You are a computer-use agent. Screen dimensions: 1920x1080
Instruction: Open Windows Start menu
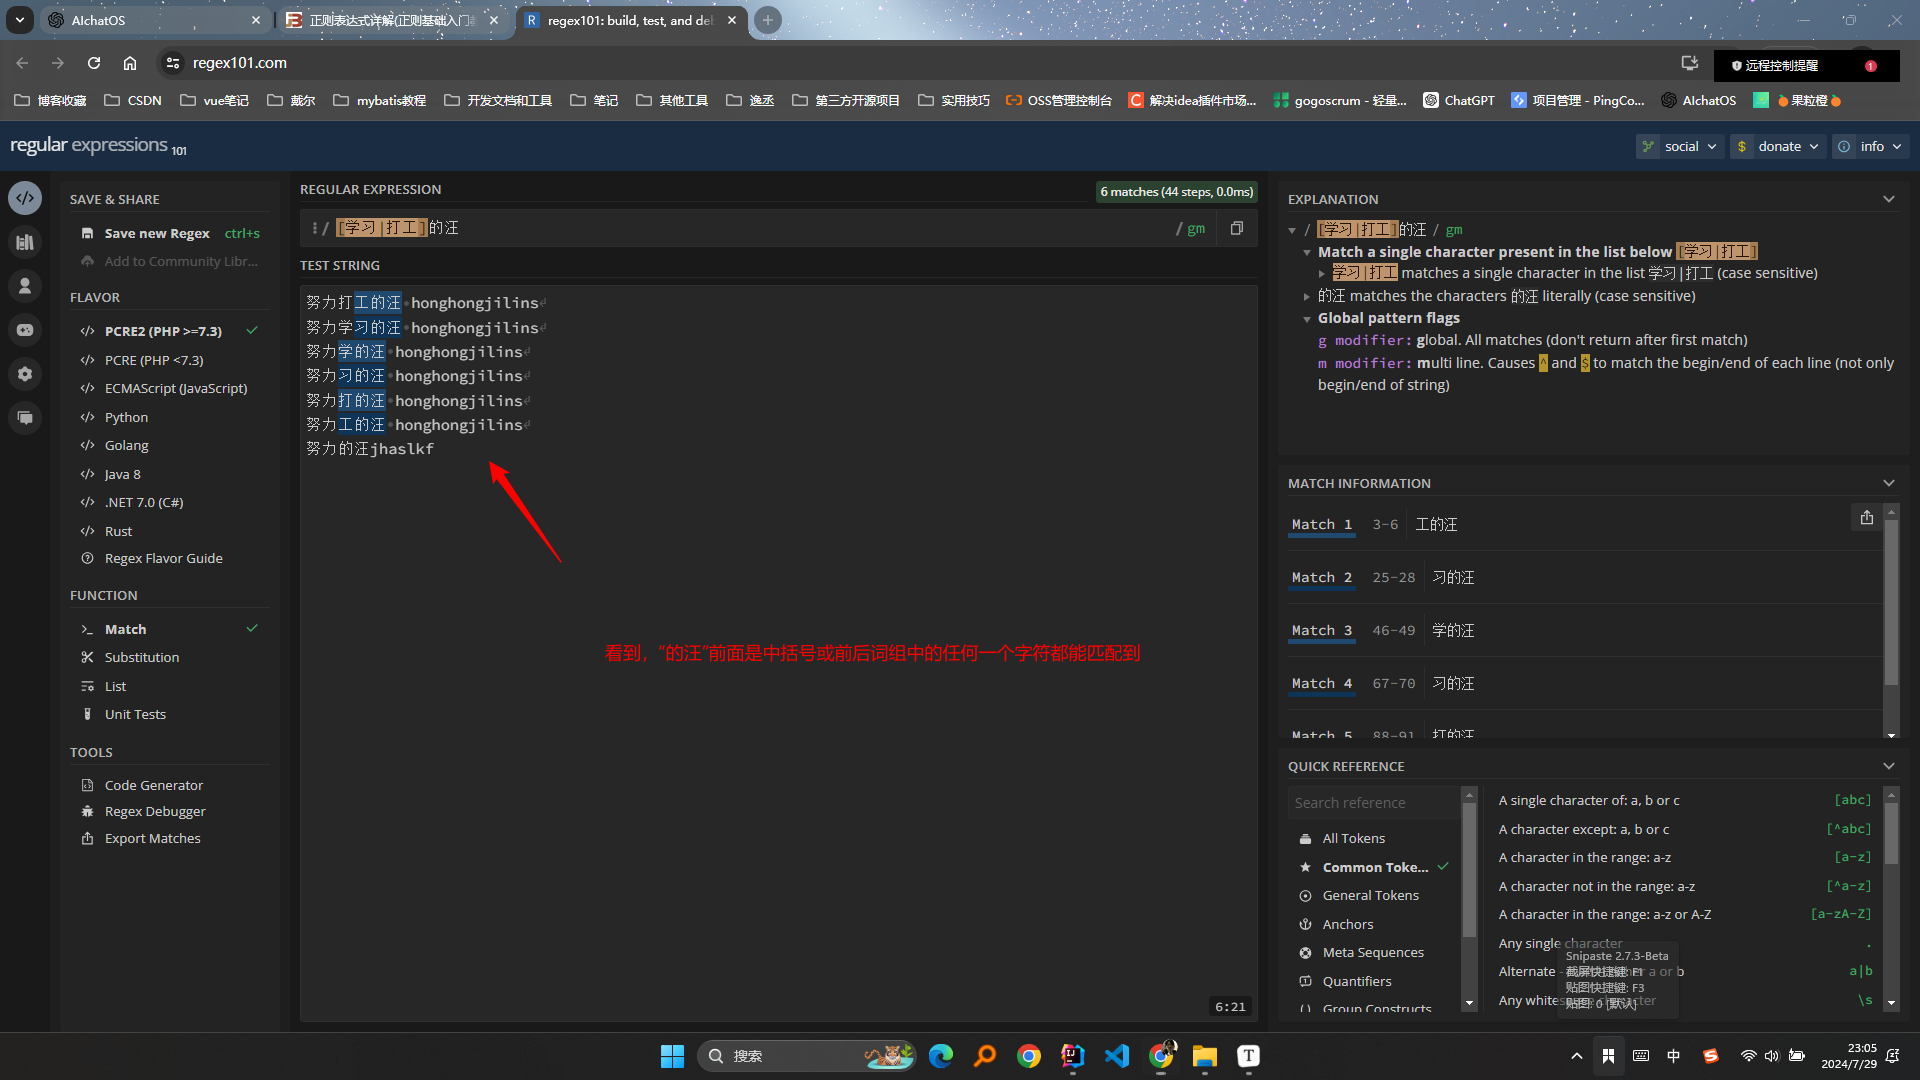[672, 1056]
